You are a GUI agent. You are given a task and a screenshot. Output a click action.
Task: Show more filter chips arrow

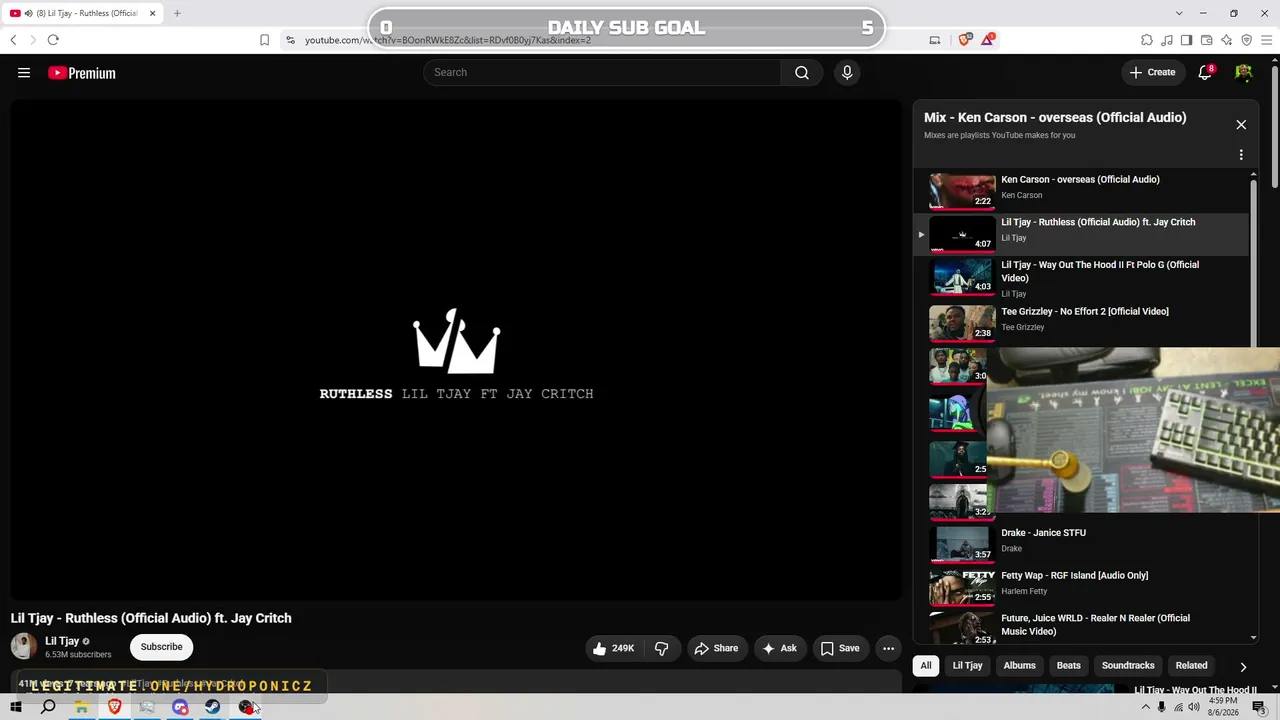click(x=1243, y=666)
